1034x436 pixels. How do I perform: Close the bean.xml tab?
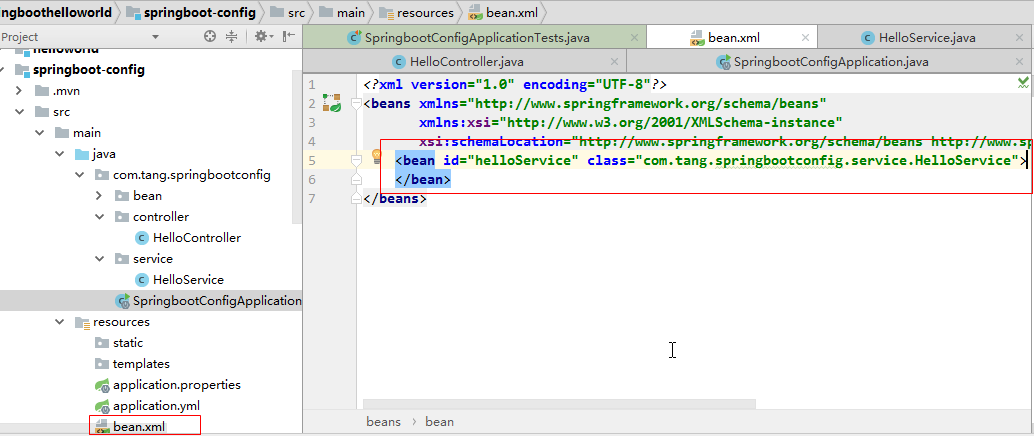pyautogui.click(x=805, y=38)
